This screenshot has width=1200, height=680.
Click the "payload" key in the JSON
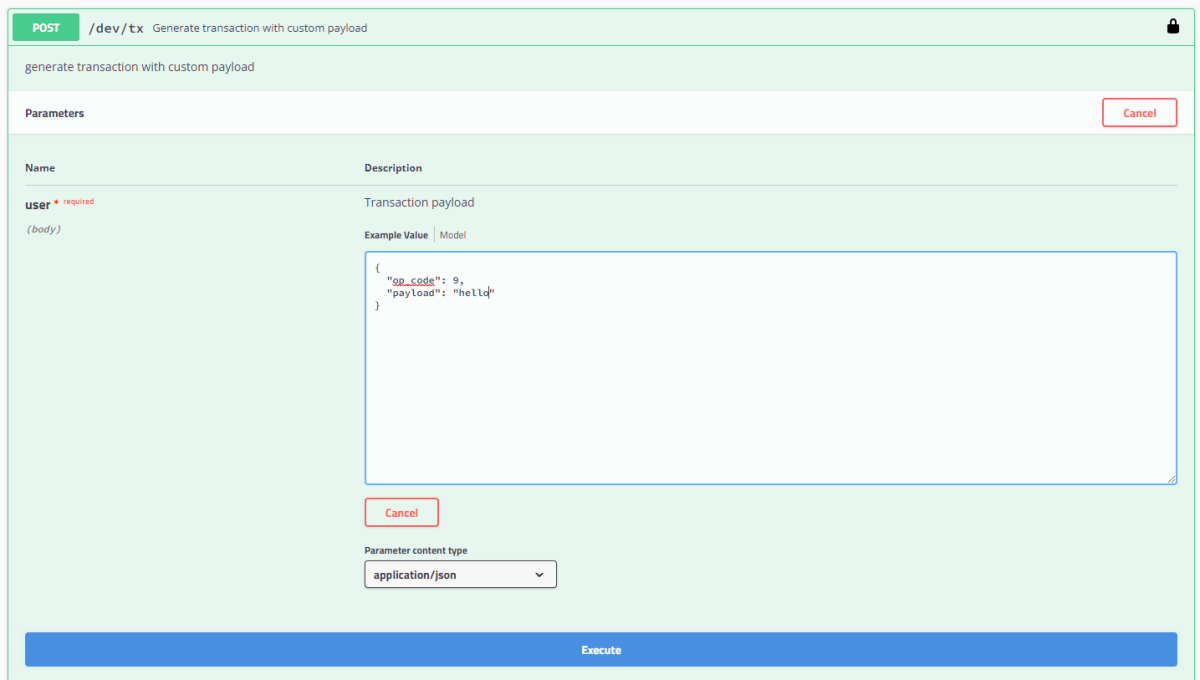[413, 292]
